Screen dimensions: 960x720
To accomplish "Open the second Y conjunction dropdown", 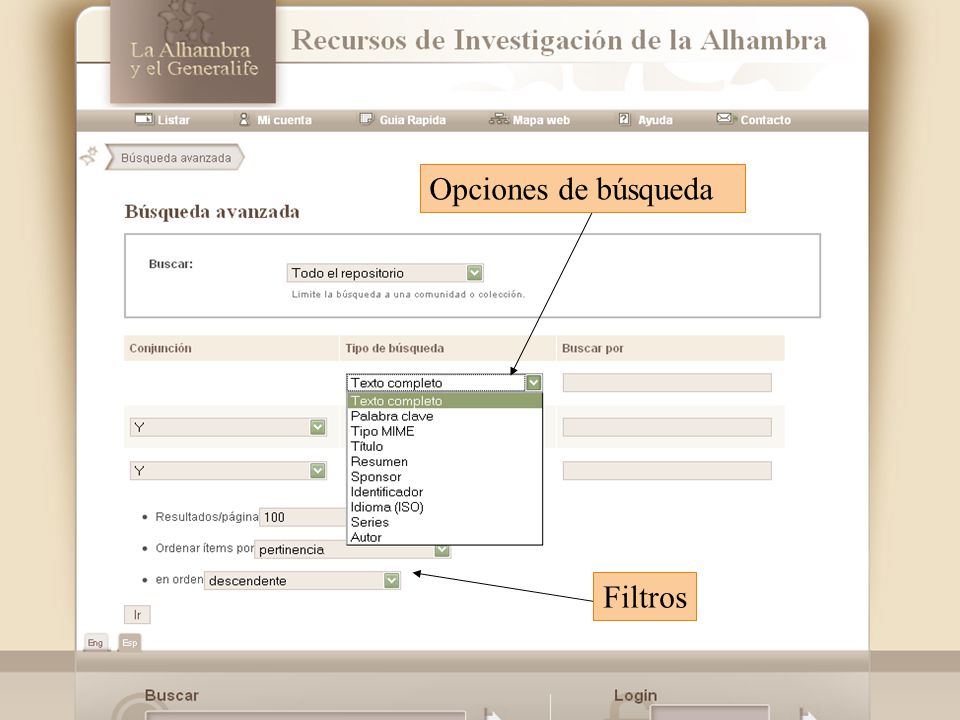I will 228,470.
